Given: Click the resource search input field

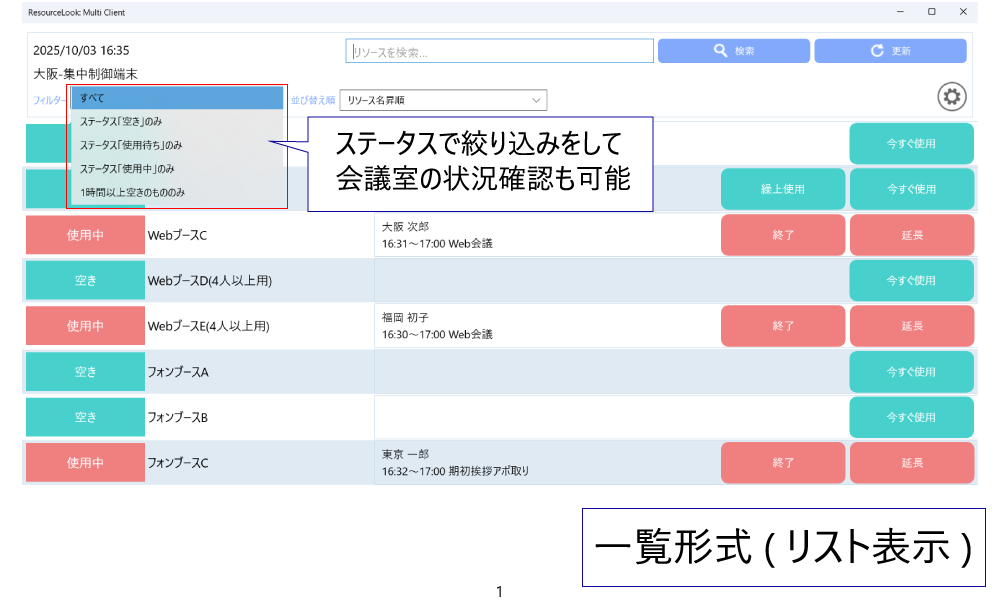Looking at the screenshot, I should pos(500,51).
